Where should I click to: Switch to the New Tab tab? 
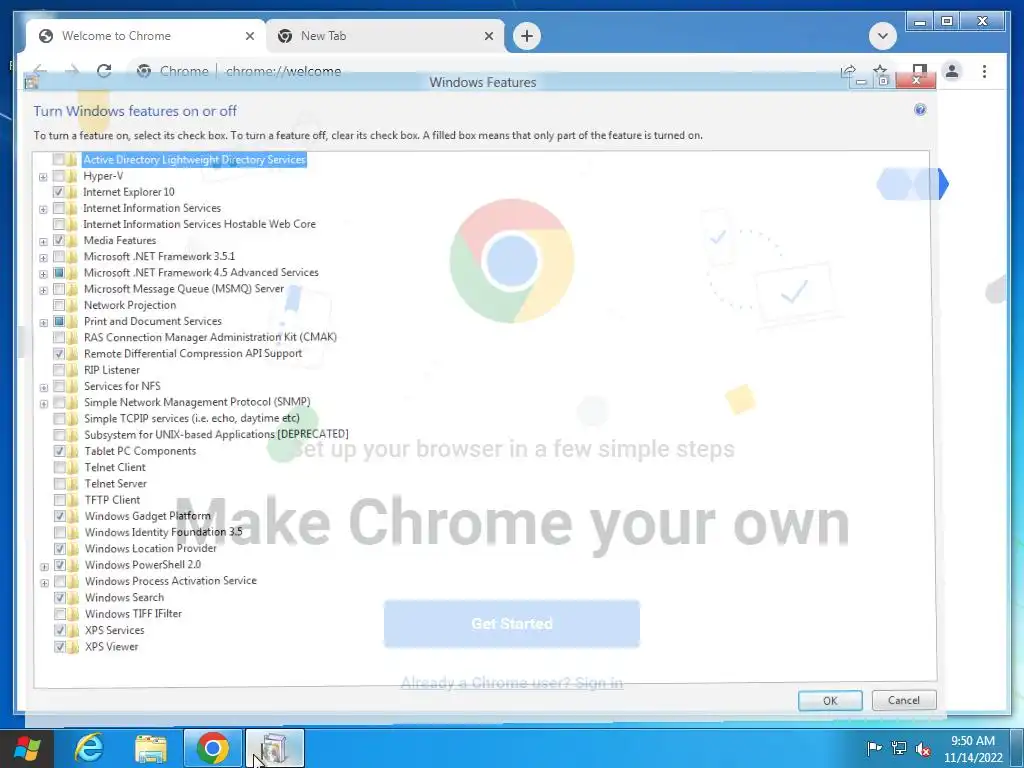coord(385,36)
